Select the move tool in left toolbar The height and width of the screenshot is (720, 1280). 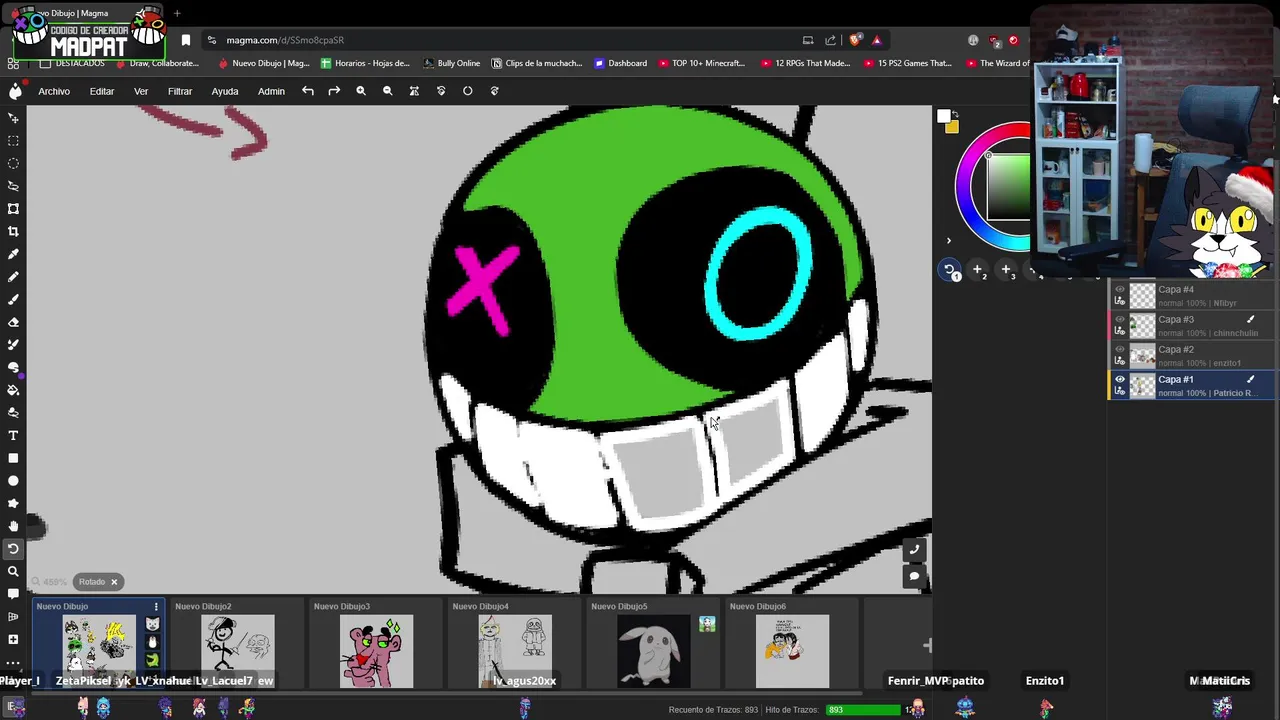[x=13, y=118]
